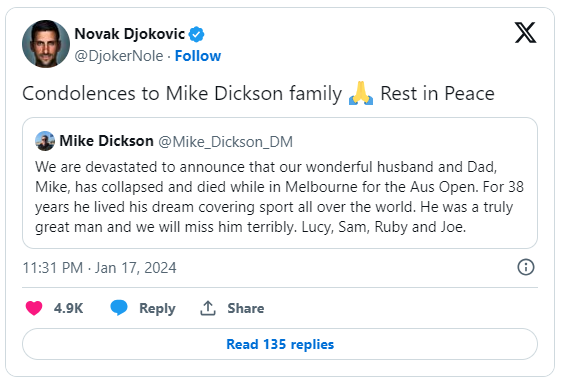The width and height of the screenshot is (563, 386).
Task: Click the Mike Dickson name in quote
Action: [106, 141]
